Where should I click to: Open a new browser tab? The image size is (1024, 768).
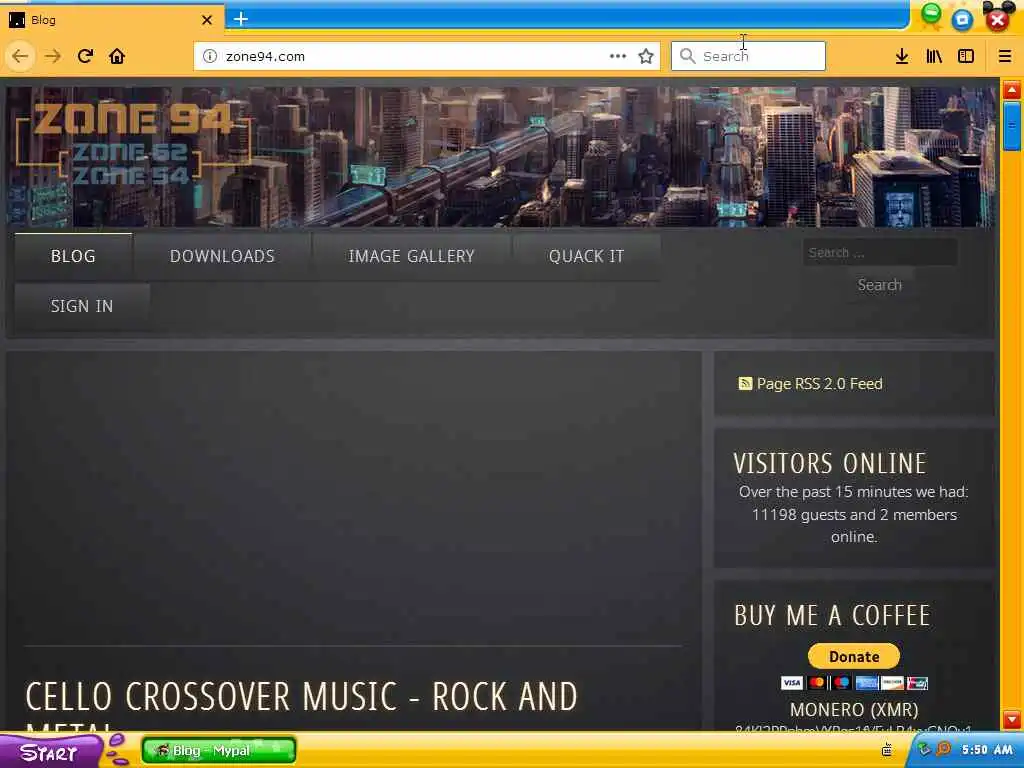241,19
